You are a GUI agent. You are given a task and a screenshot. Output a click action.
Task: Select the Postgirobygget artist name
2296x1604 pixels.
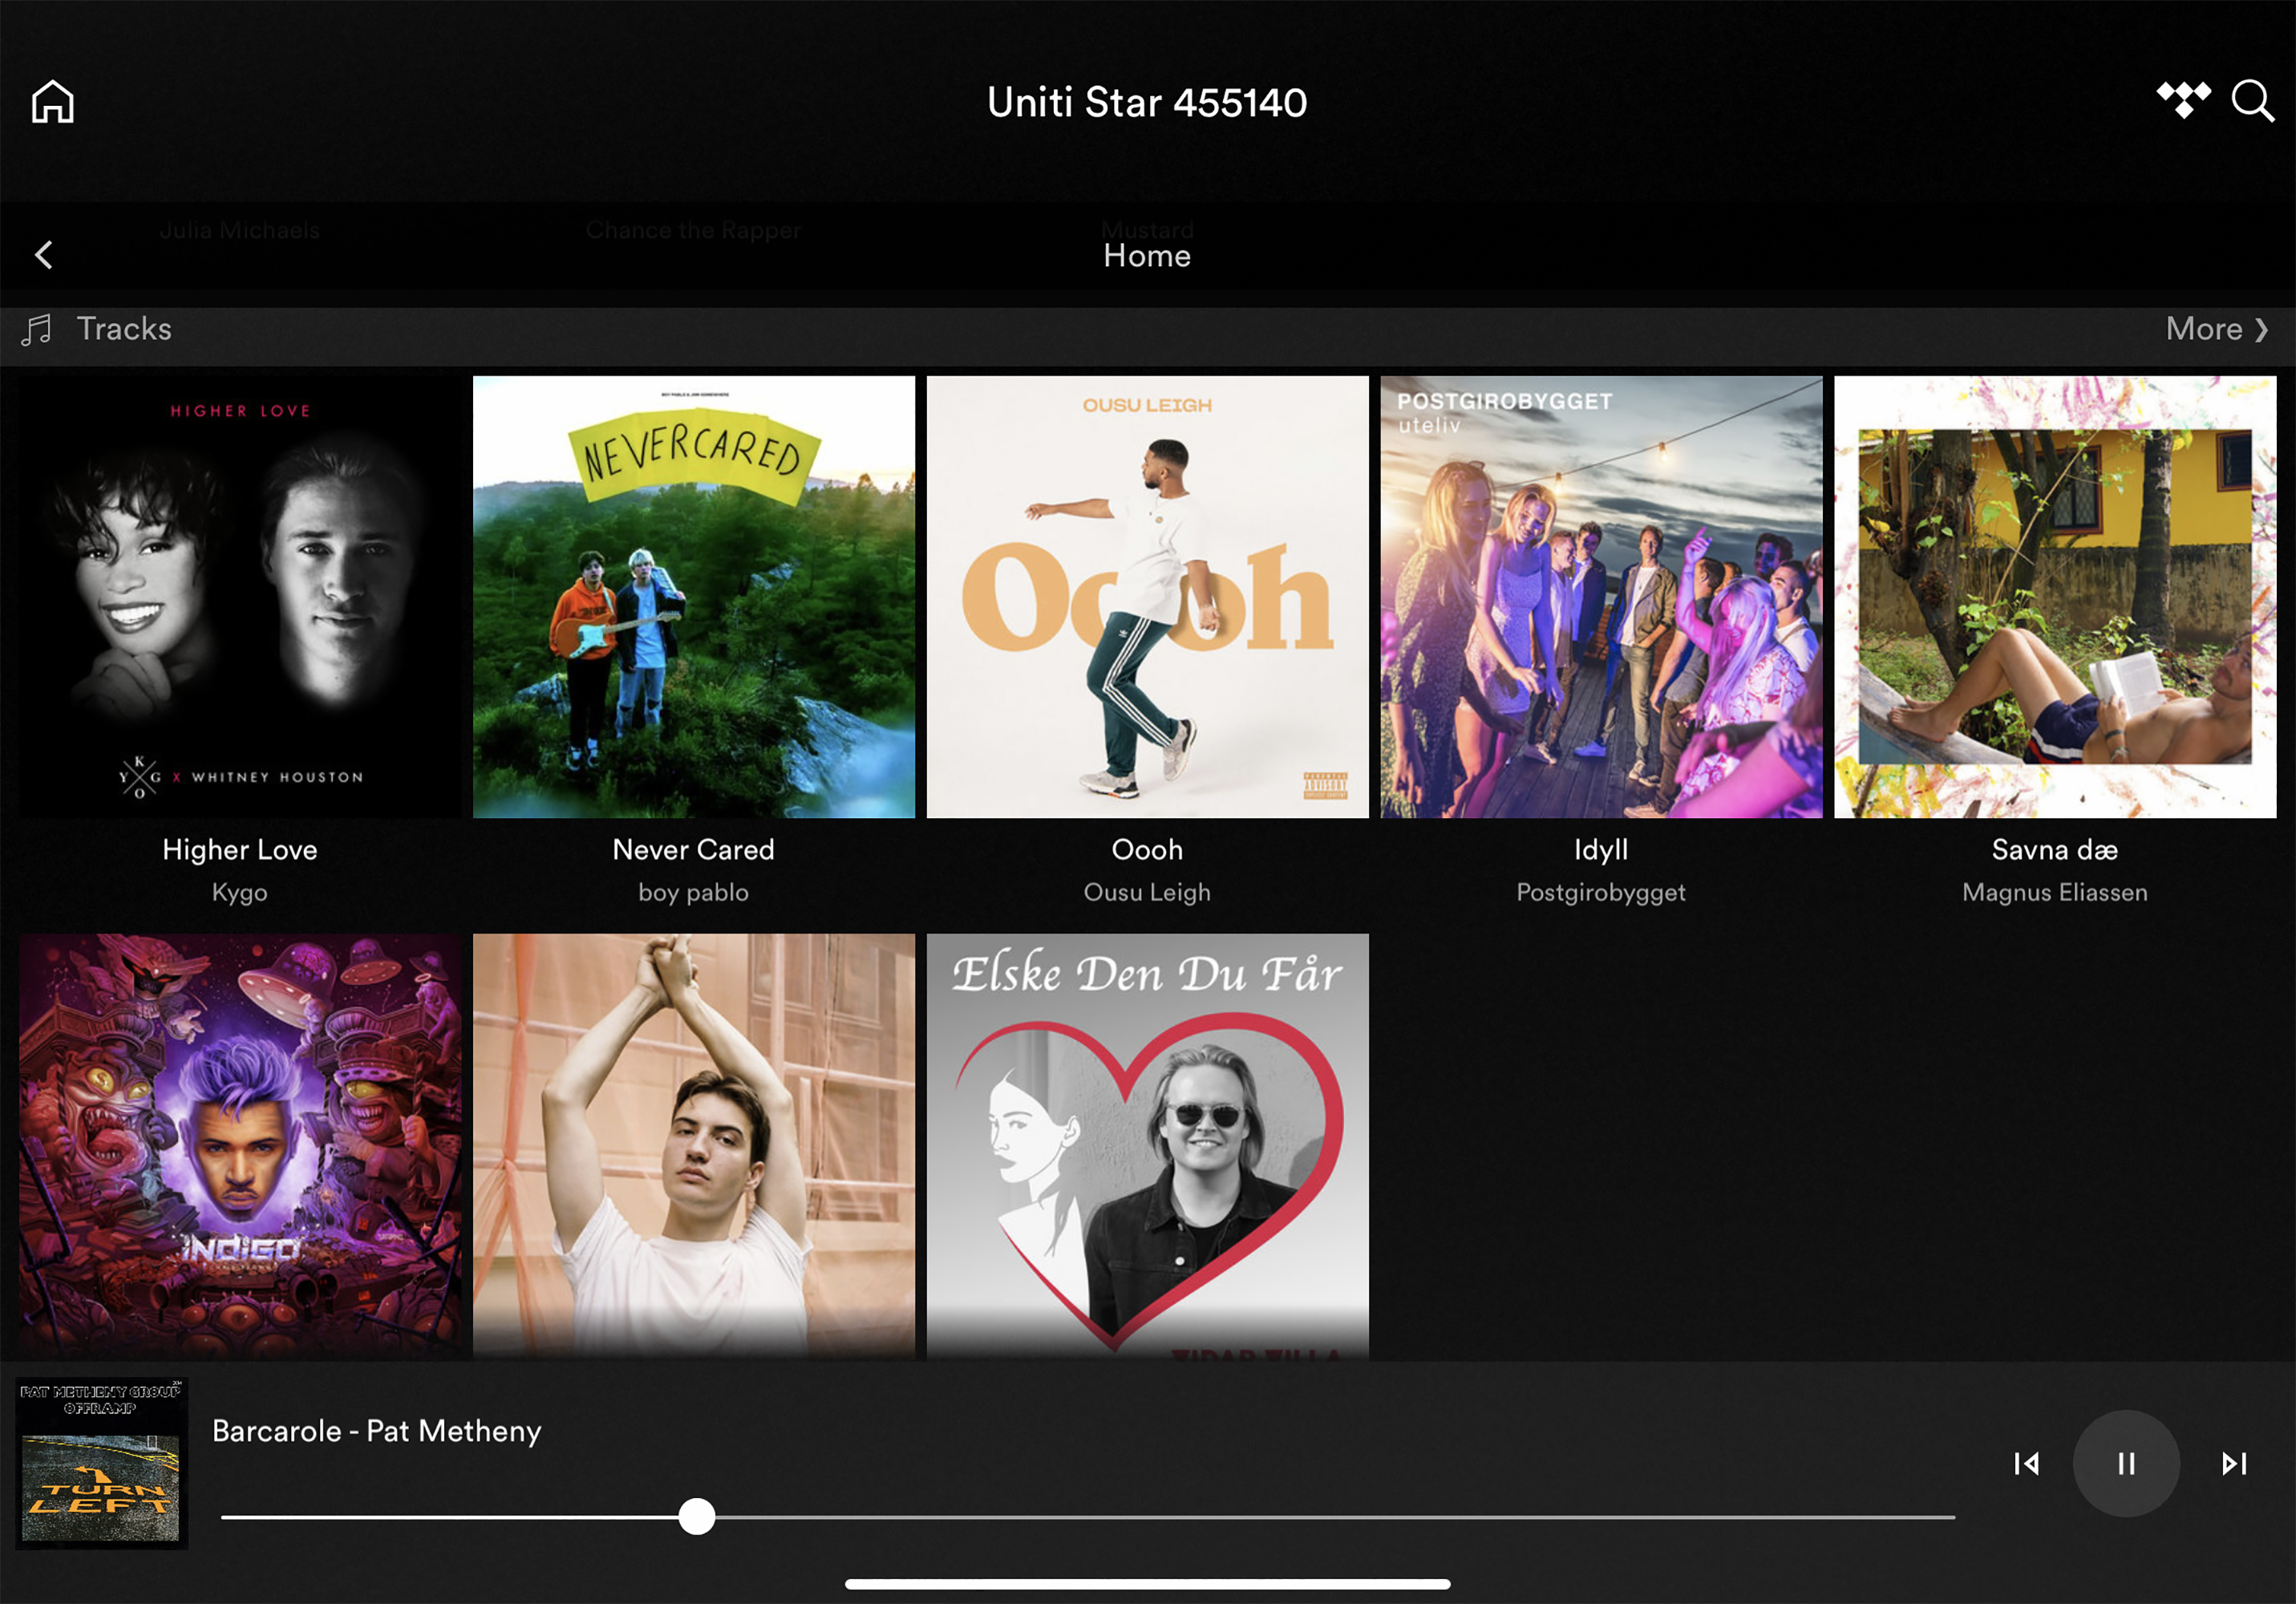[x=1602, y=893]
